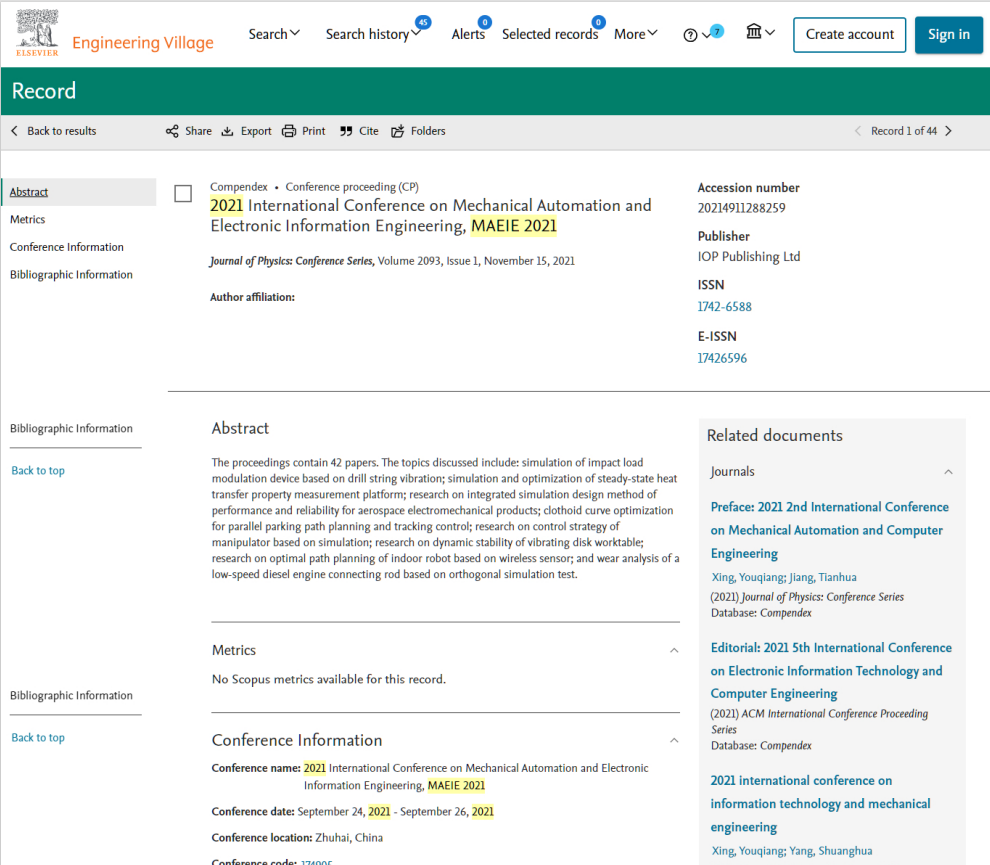Go to the next record arrow
This screenshot has width=990, height=865.
tap(948, 131)
